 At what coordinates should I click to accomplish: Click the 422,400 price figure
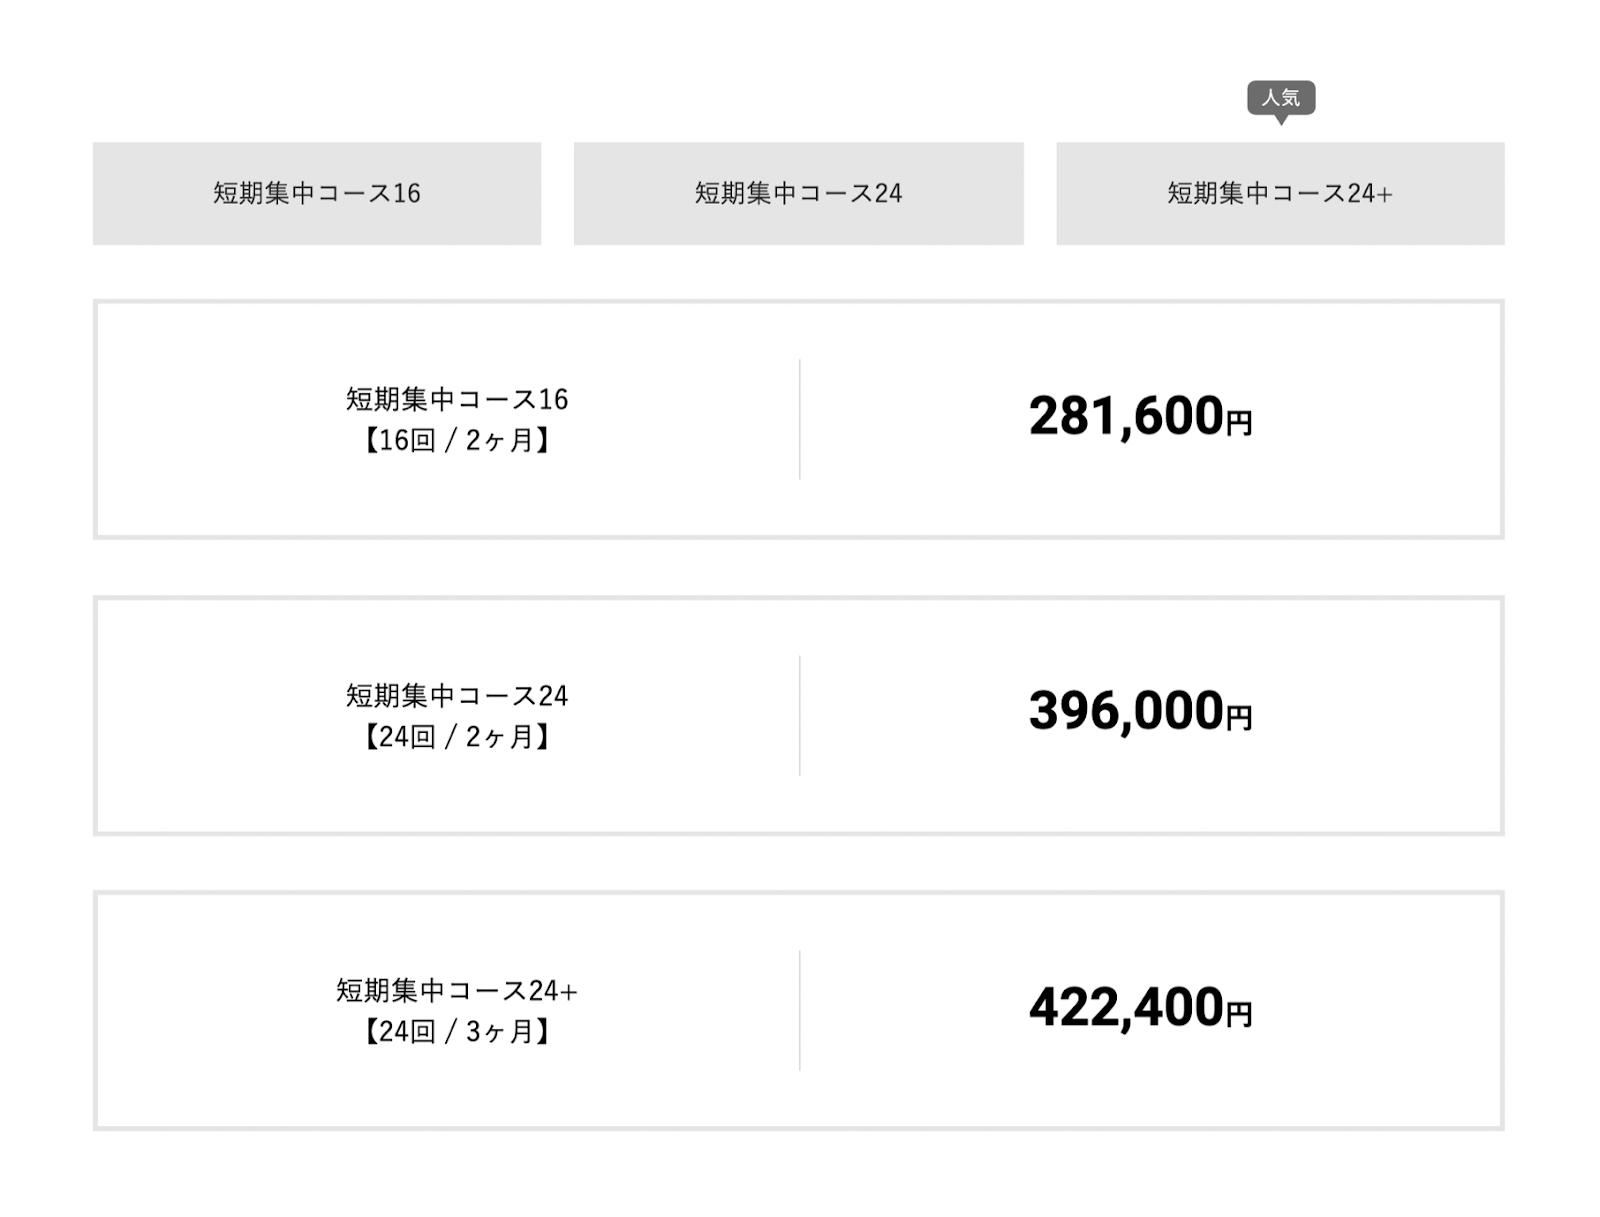pyautogui.click(x=1126, y=1007)
